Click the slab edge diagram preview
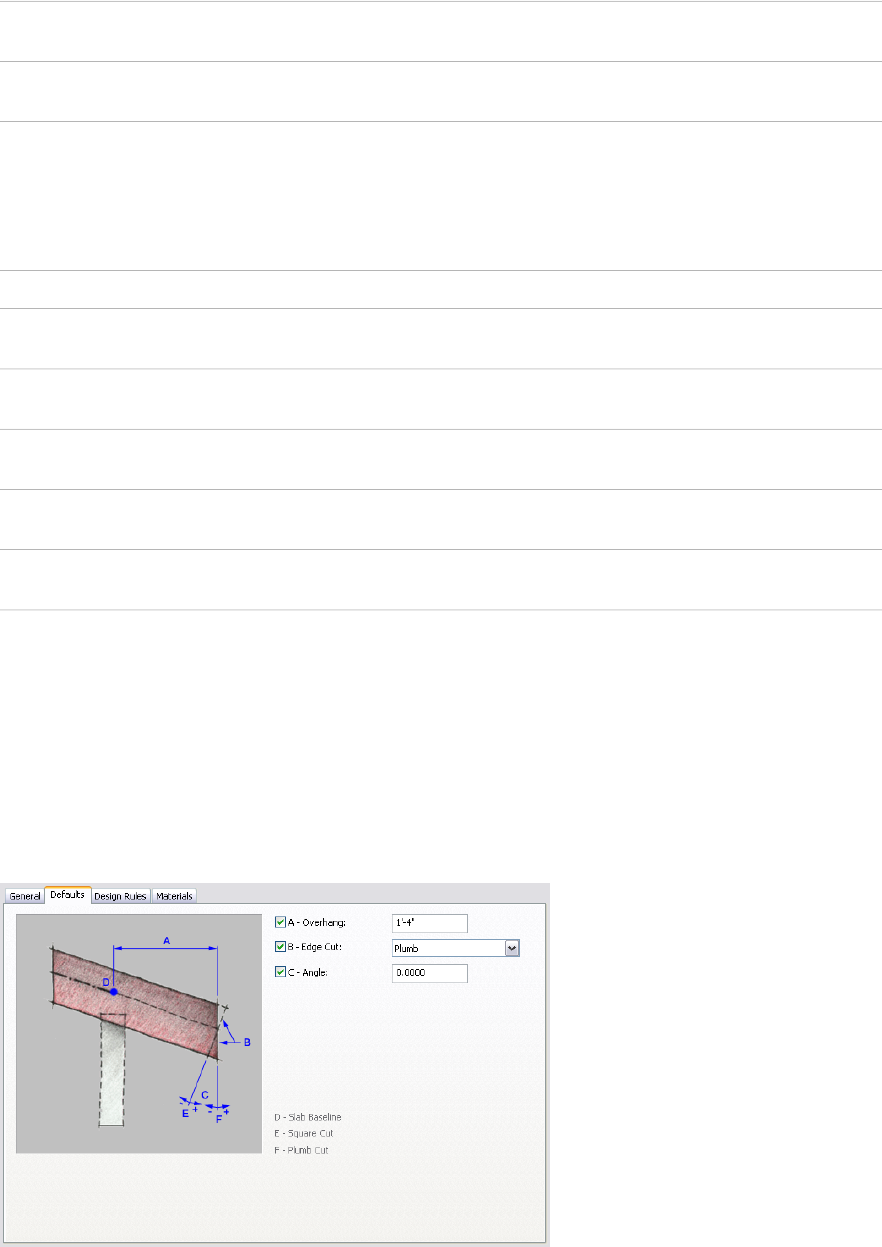This screenshot has width=882, height=1247. click(139, 1033)
